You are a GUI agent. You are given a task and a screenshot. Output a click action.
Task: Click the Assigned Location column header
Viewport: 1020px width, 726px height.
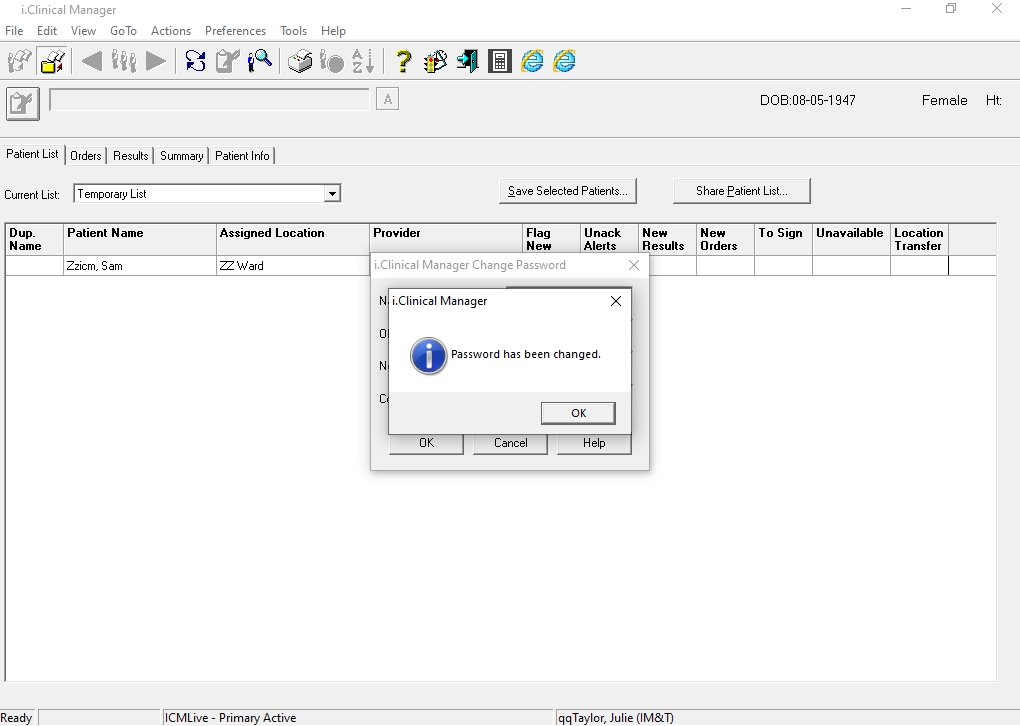point(293,239)
